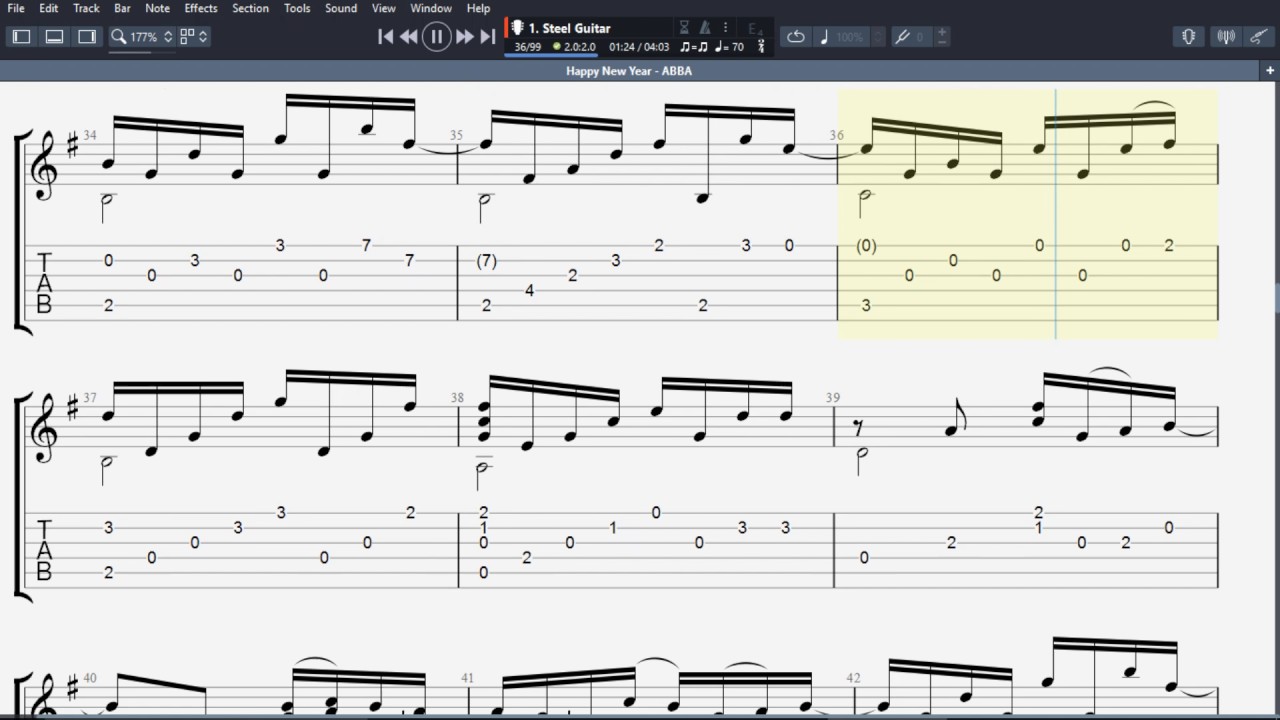Open the Effects menu

click(201, 8)
